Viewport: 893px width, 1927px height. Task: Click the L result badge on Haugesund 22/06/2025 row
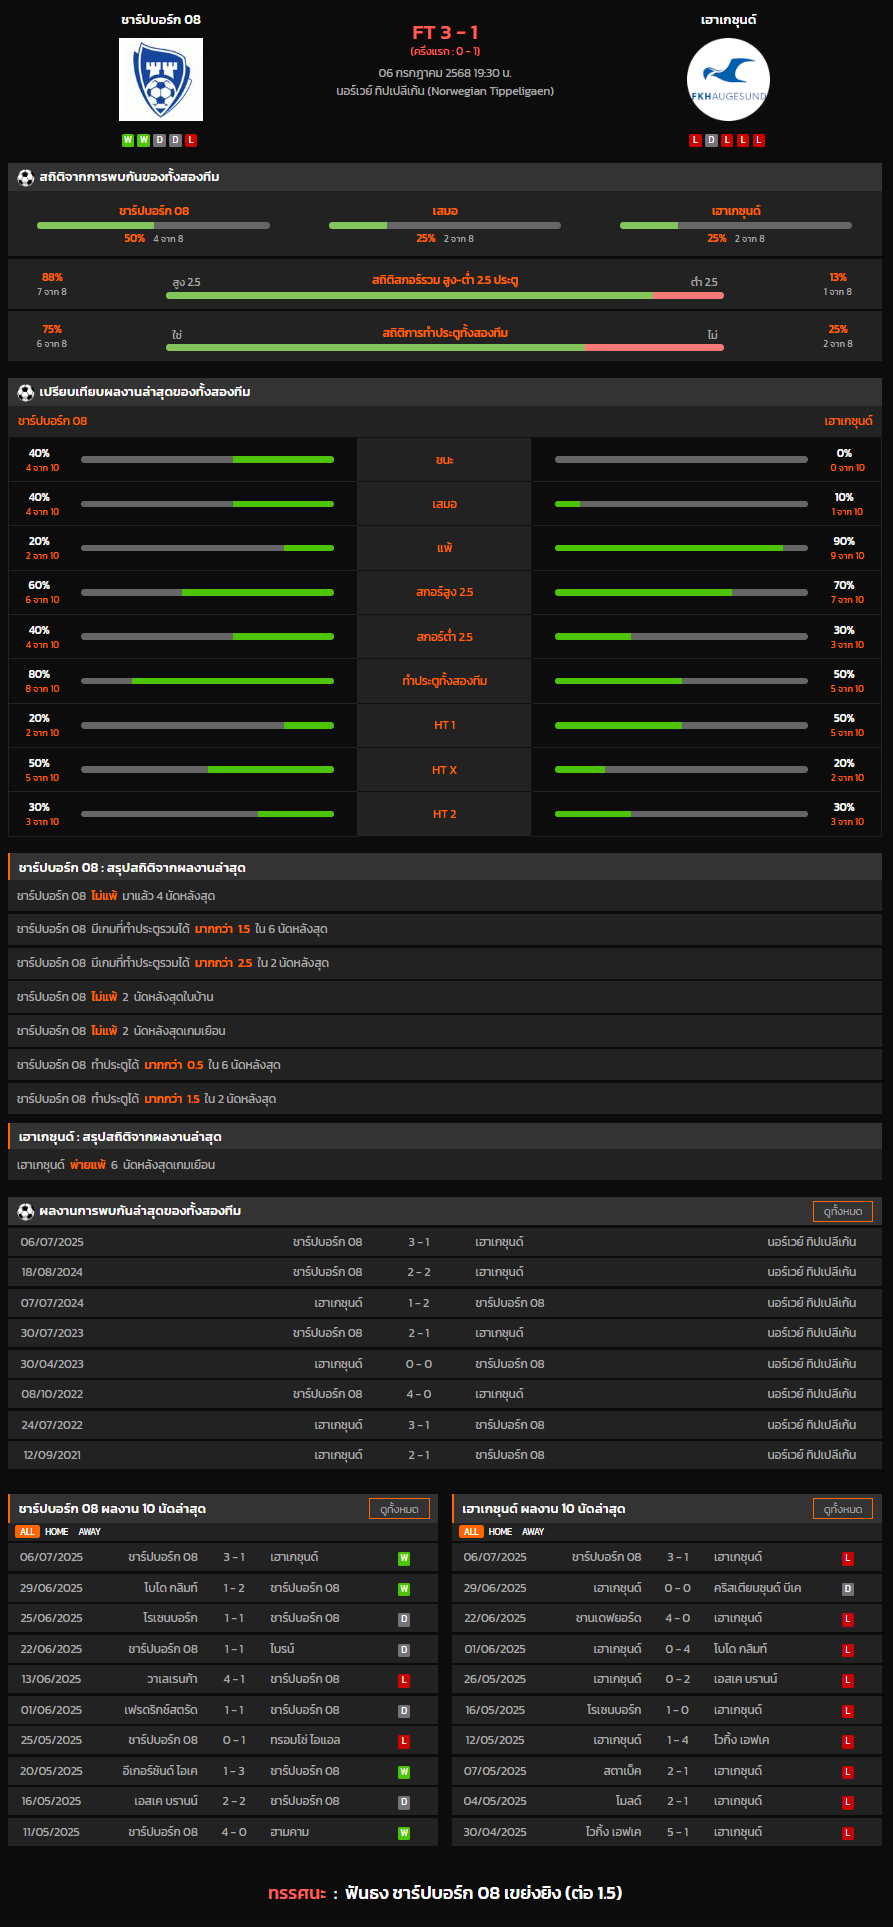(848, 1619)
